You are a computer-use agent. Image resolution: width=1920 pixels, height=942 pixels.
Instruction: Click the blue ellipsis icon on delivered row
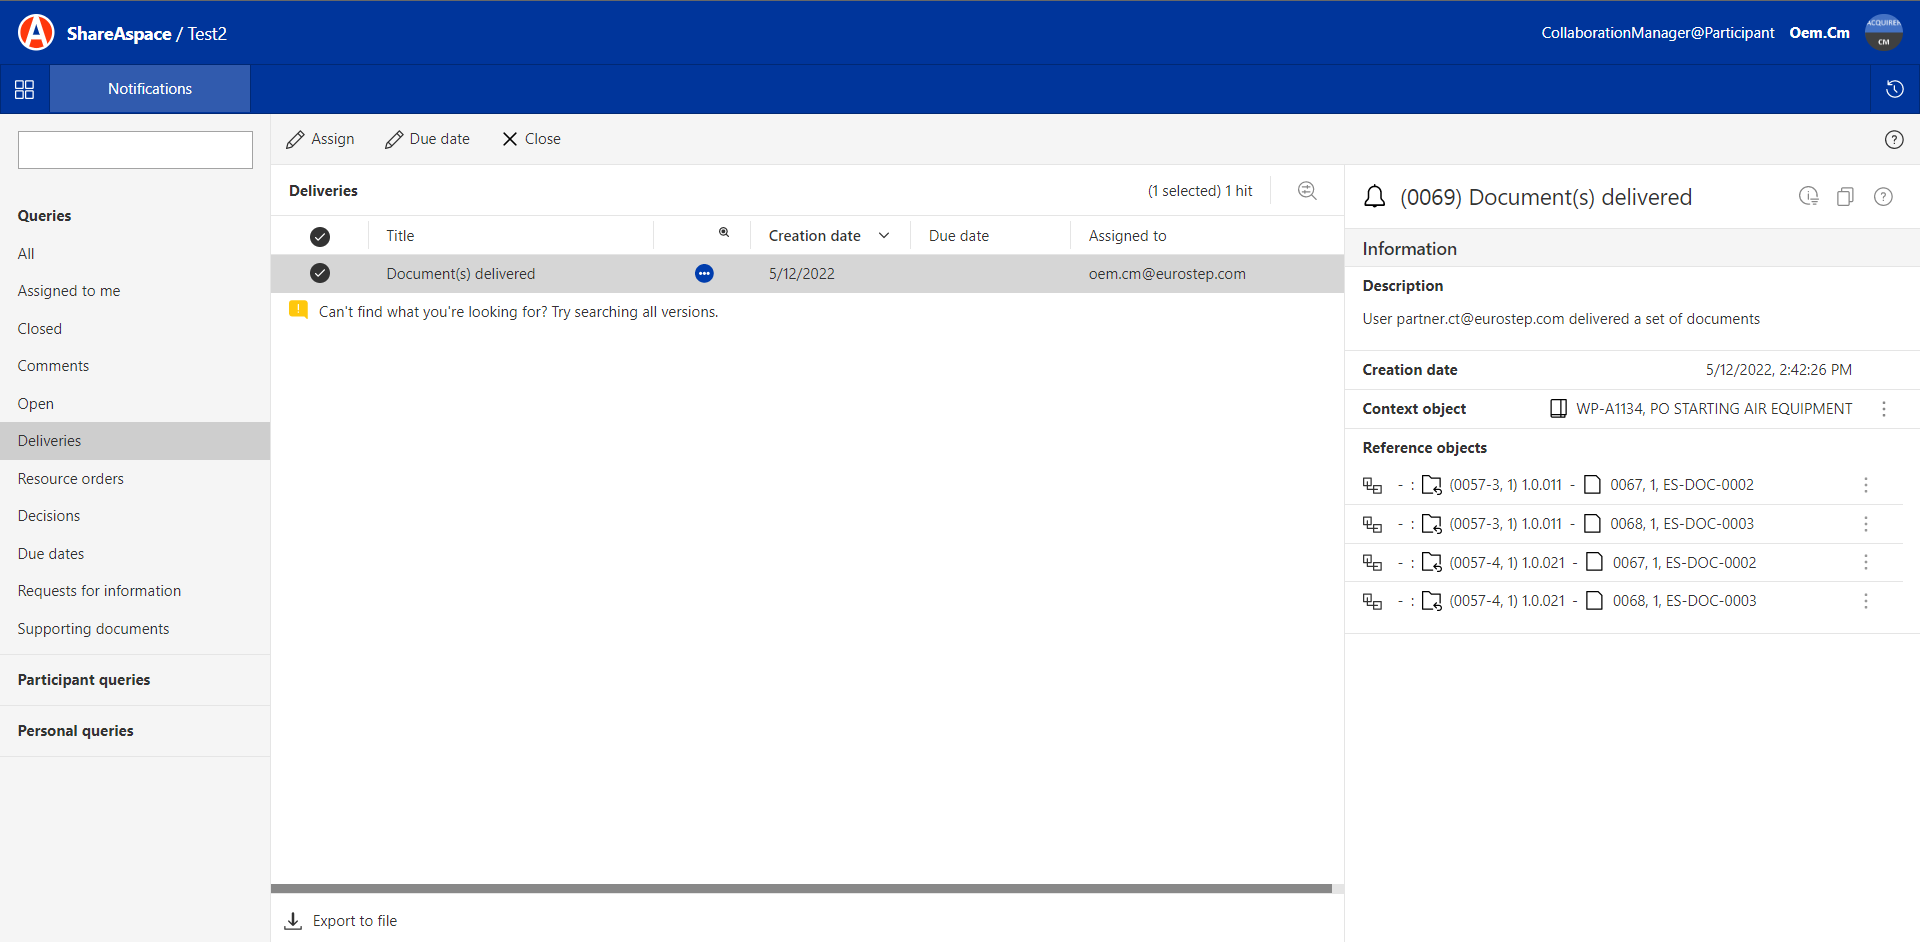pyautogui.click(x=704, y=274)
